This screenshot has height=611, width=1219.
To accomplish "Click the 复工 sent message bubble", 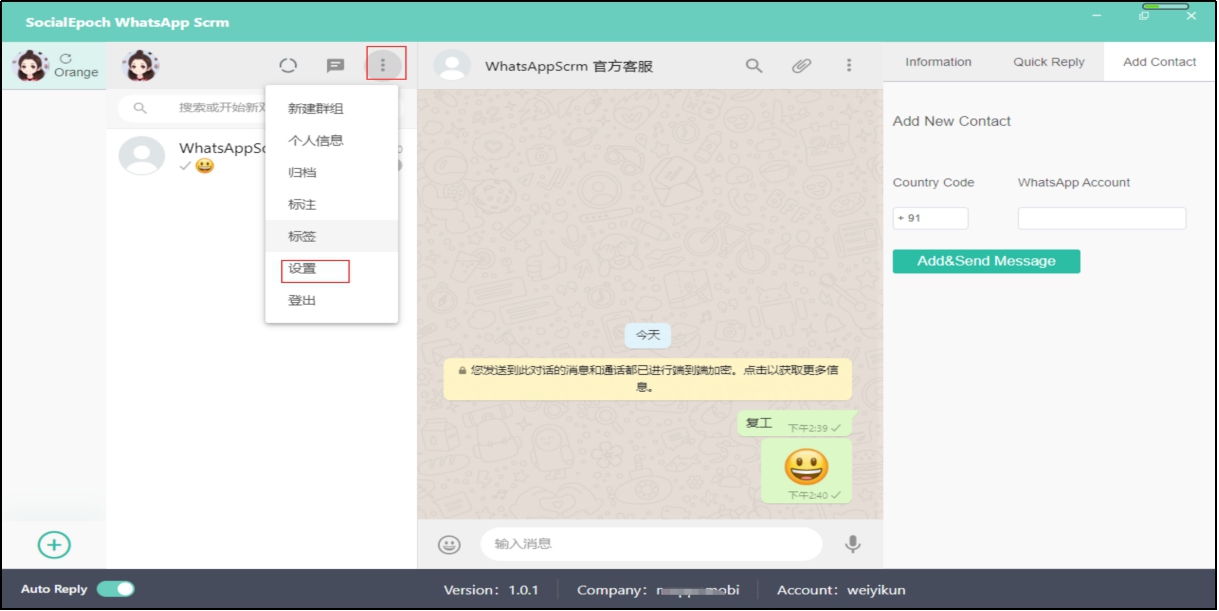I will click(x=796, y=424).
